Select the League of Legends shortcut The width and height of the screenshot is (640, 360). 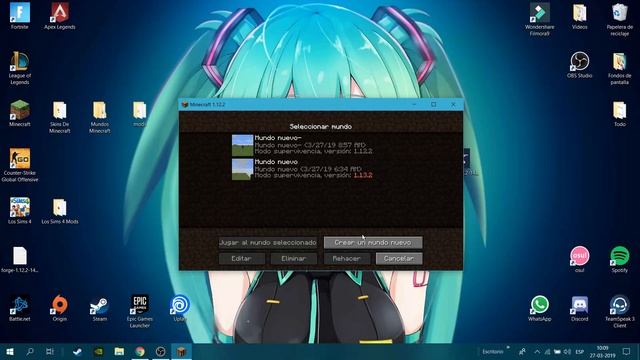(x=20, y=68)
